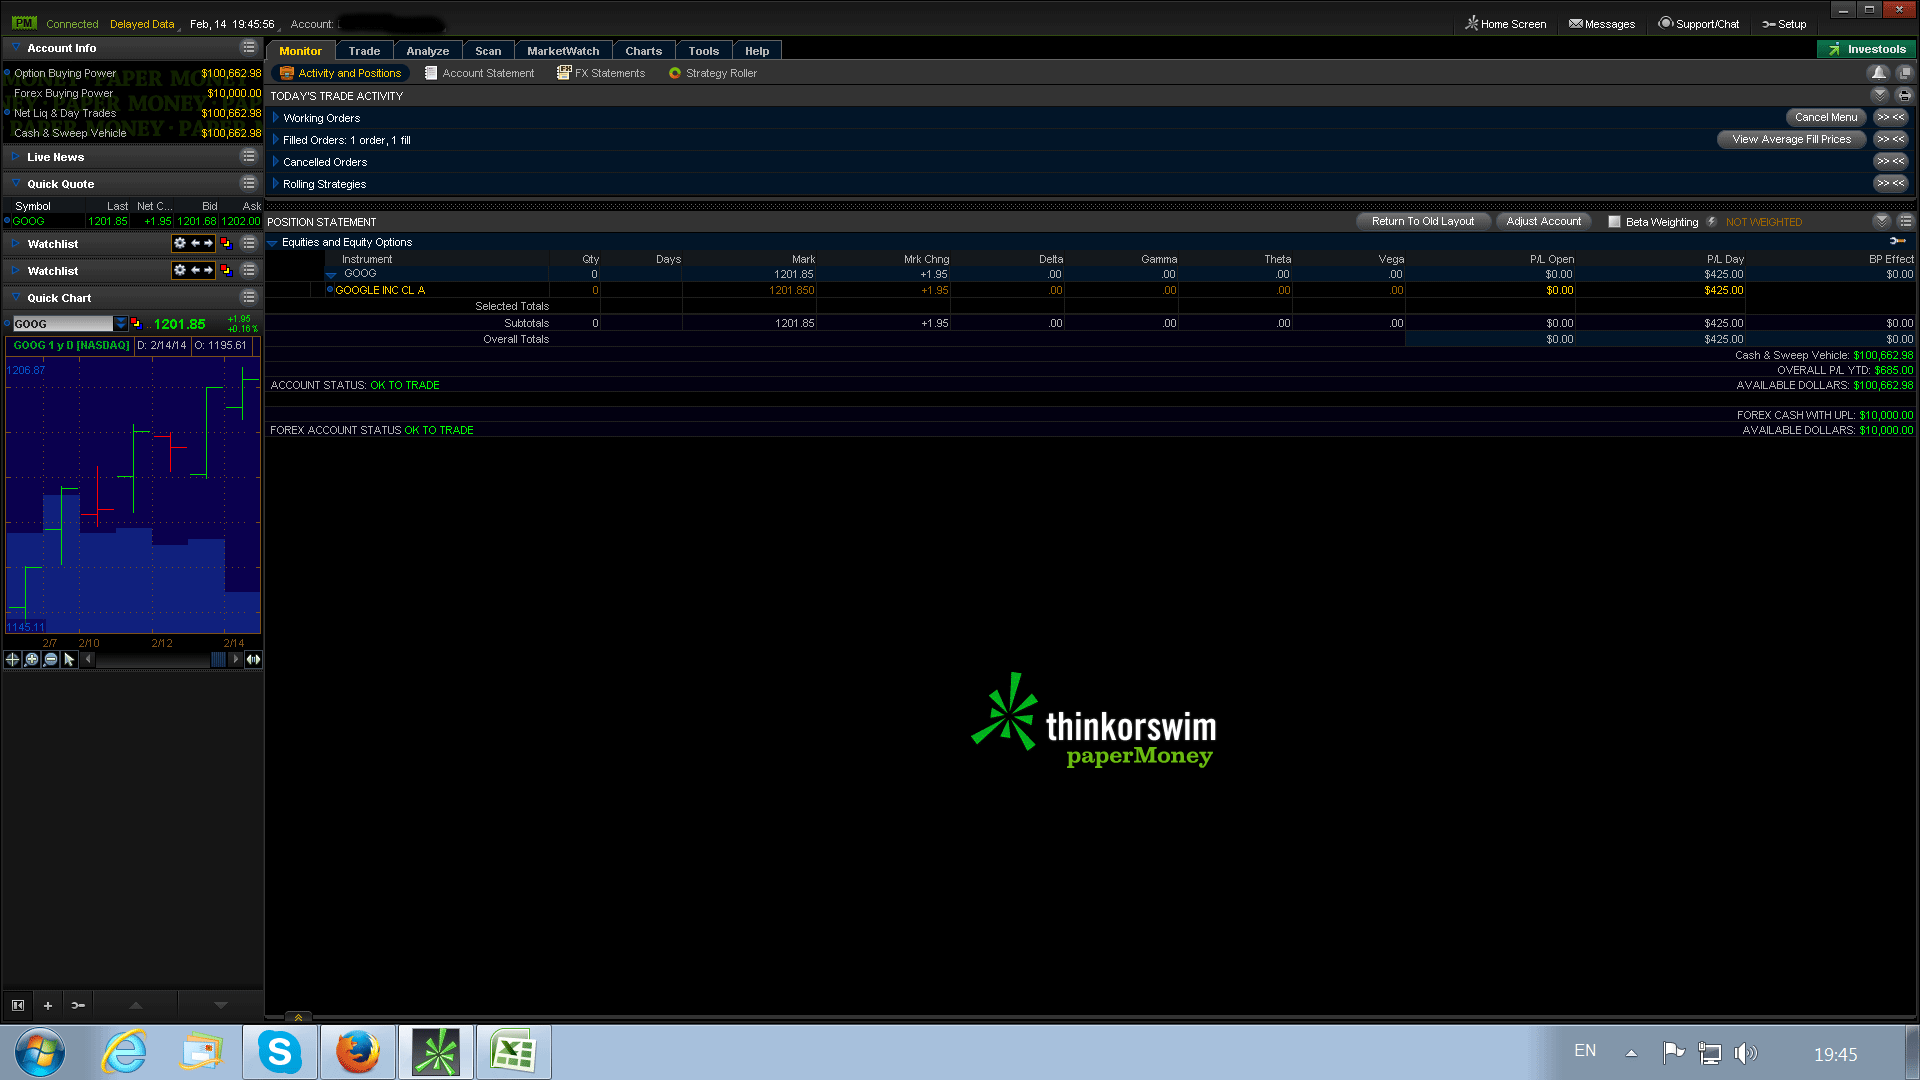Go to Home Screen in top bar
This screenshot has height=1080, width=1920.
tap(1506, 24)
